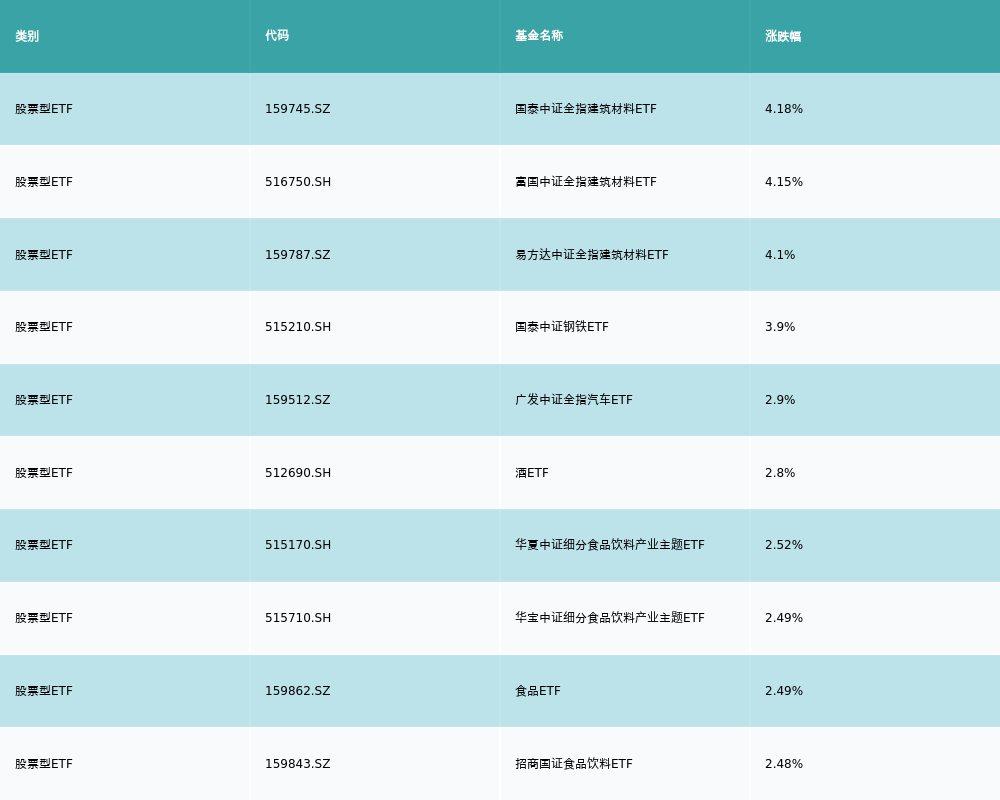The width and height of the screenshot is (1000, 800).
Task: Select code 515710.SH
Action: pyautogui.click(x=298, y=618)
